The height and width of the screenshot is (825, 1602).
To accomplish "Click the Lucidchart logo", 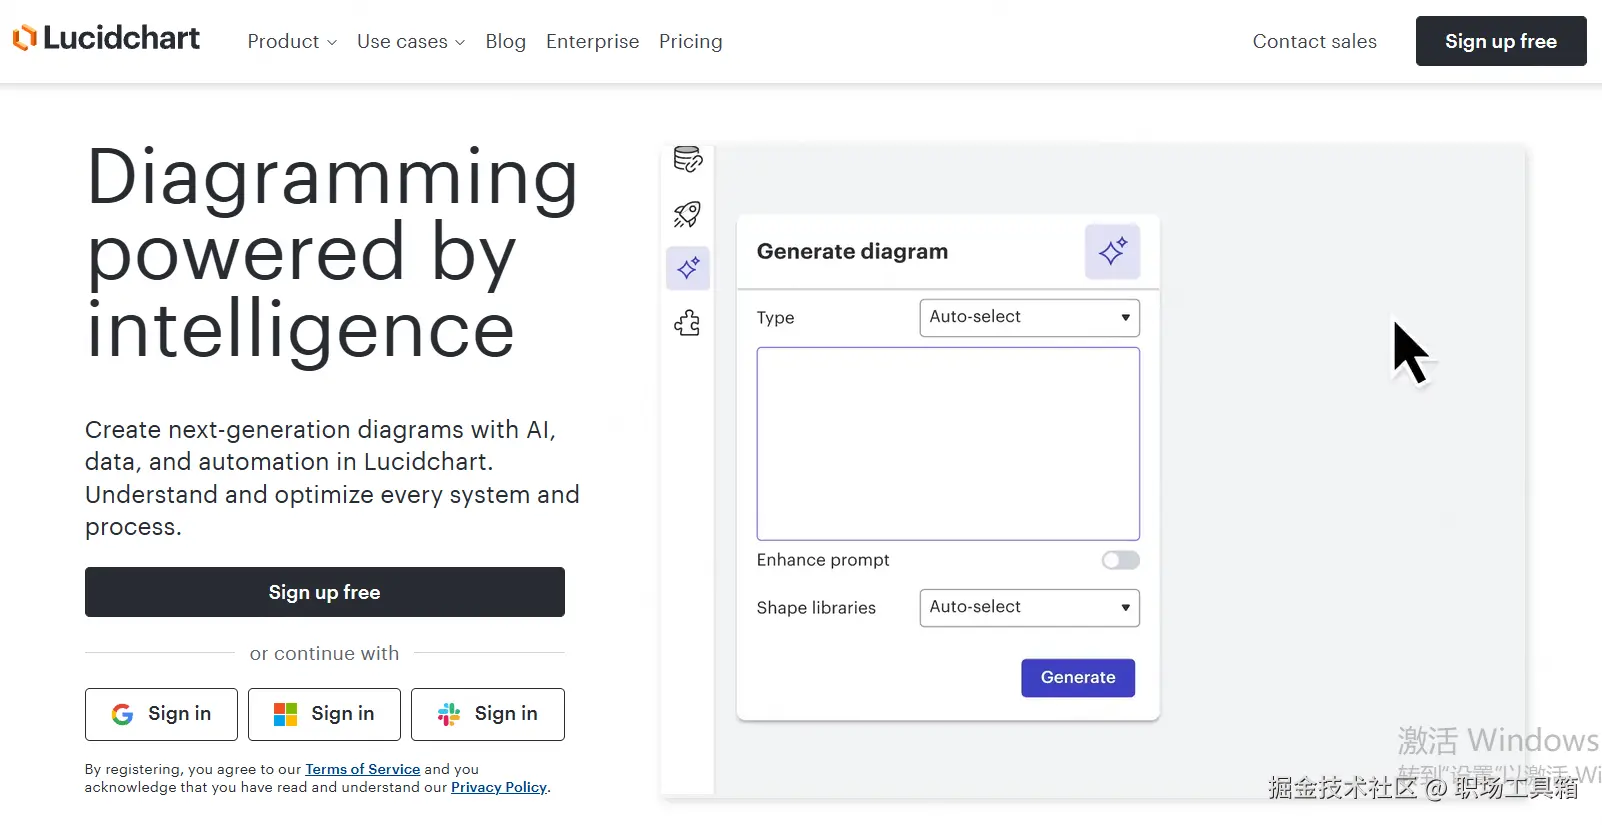I will (106, 39).
